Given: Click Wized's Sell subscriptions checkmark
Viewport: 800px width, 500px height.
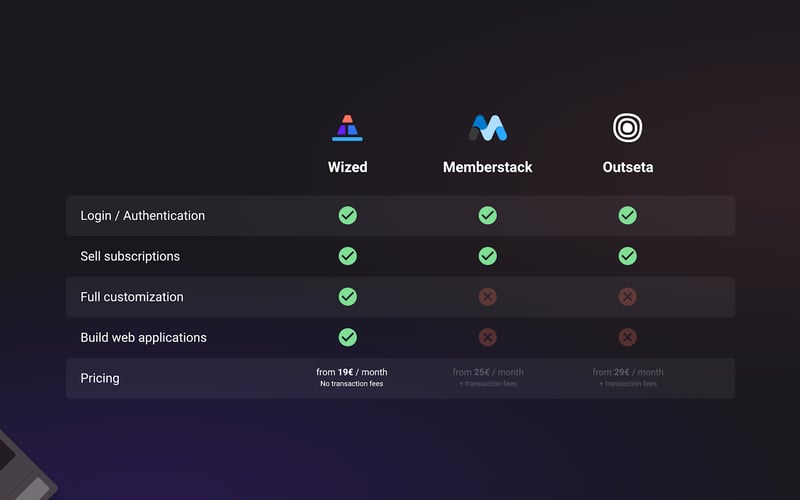Looking at the screenshot, I should point(348,256).
